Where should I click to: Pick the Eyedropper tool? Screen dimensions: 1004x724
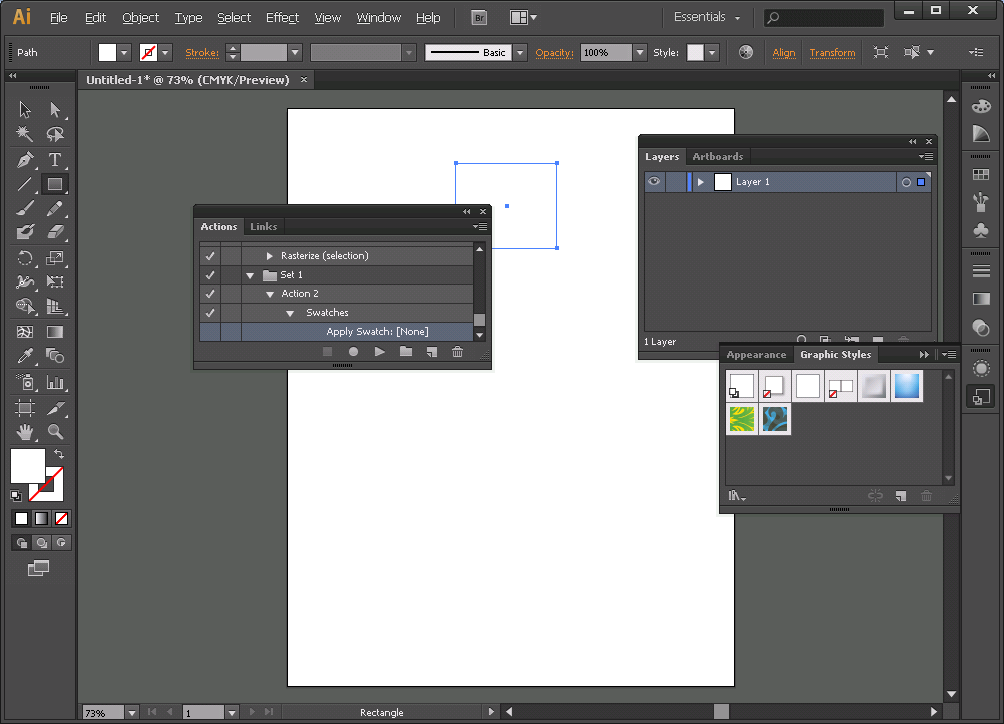[25, 356]
